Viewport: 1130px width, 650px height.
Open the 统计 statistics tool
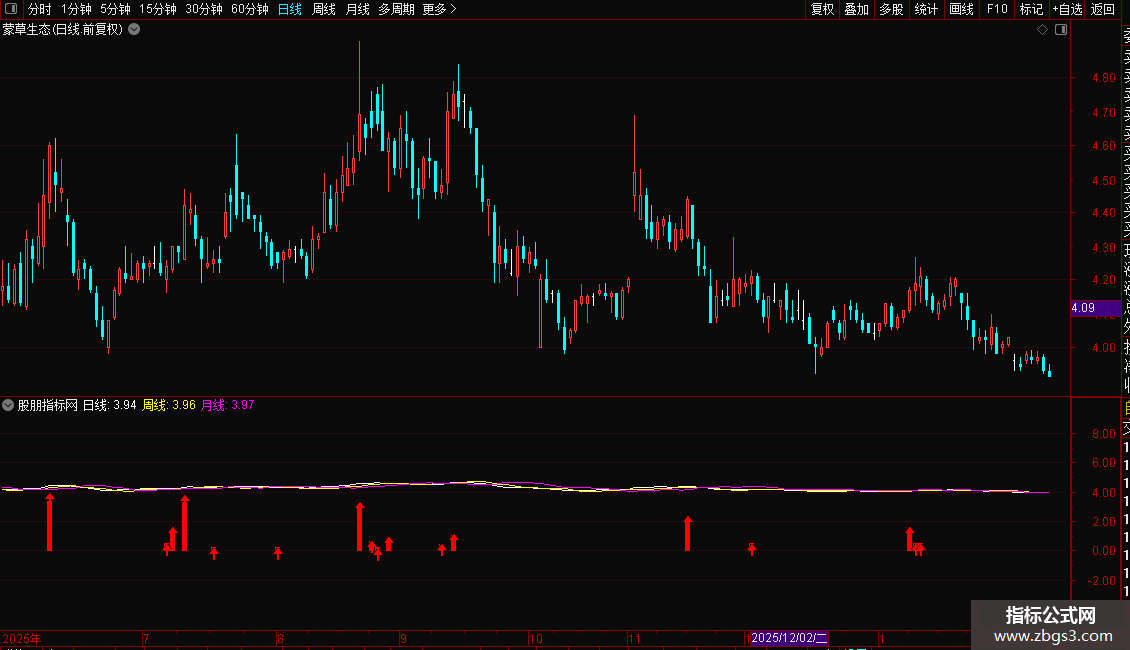point(926,9)
